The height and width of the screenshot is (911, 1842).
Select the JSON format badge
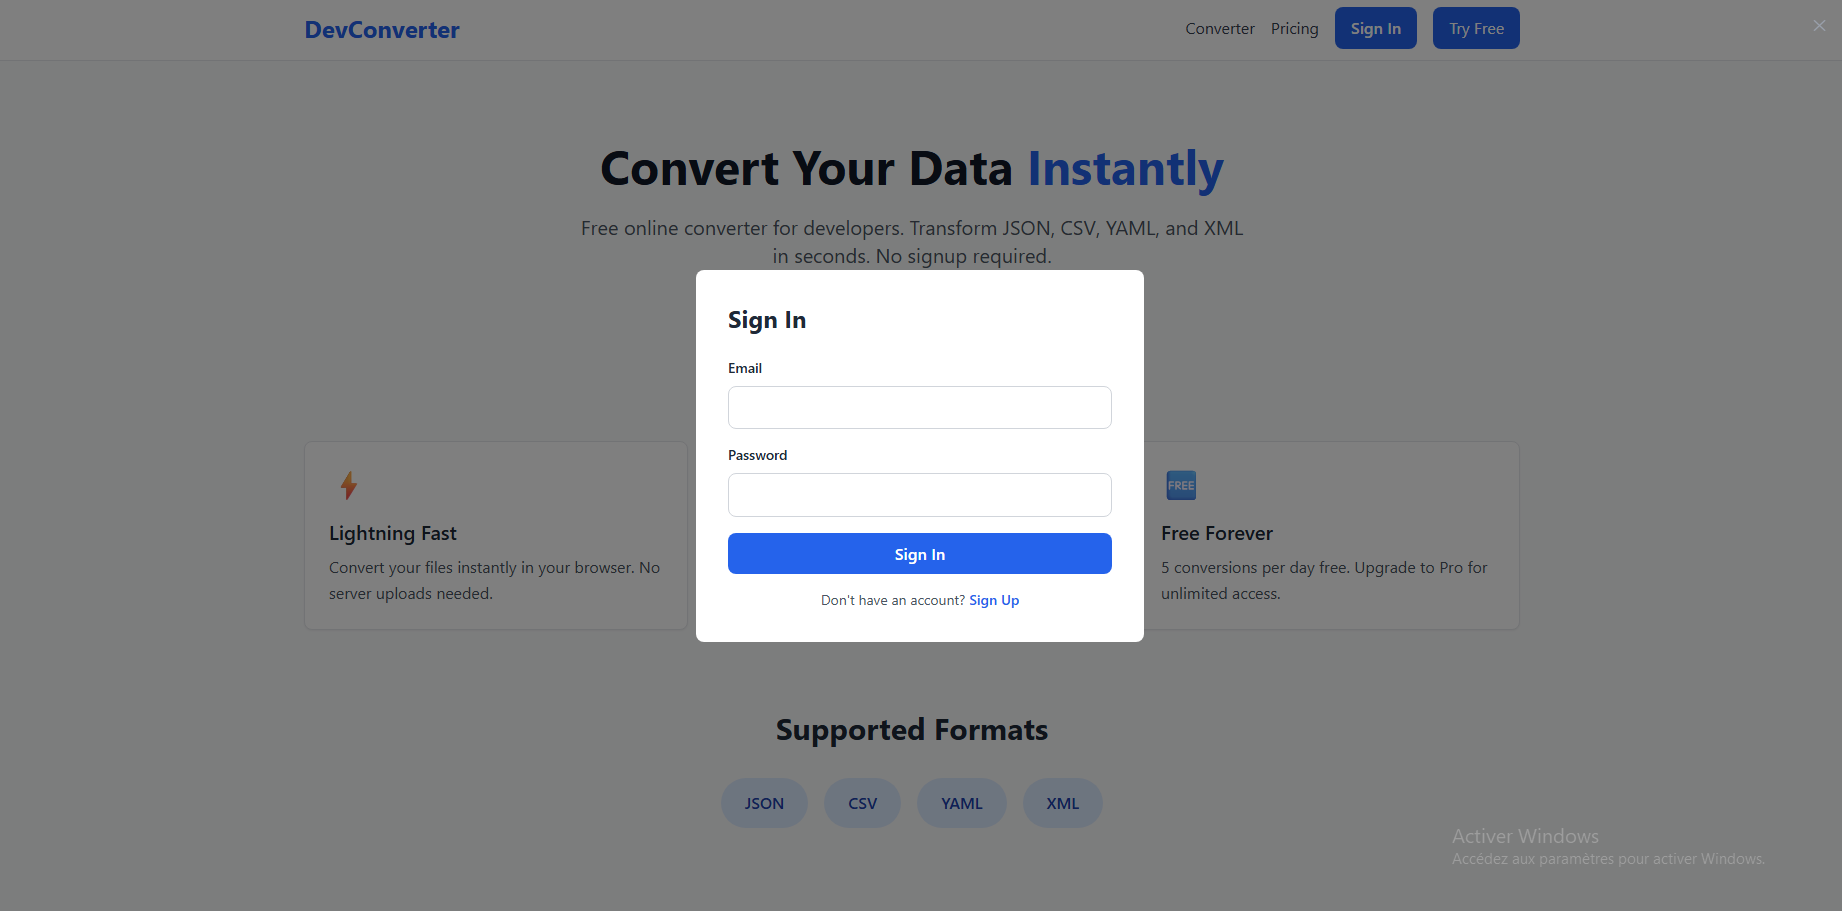click(764, 802)
